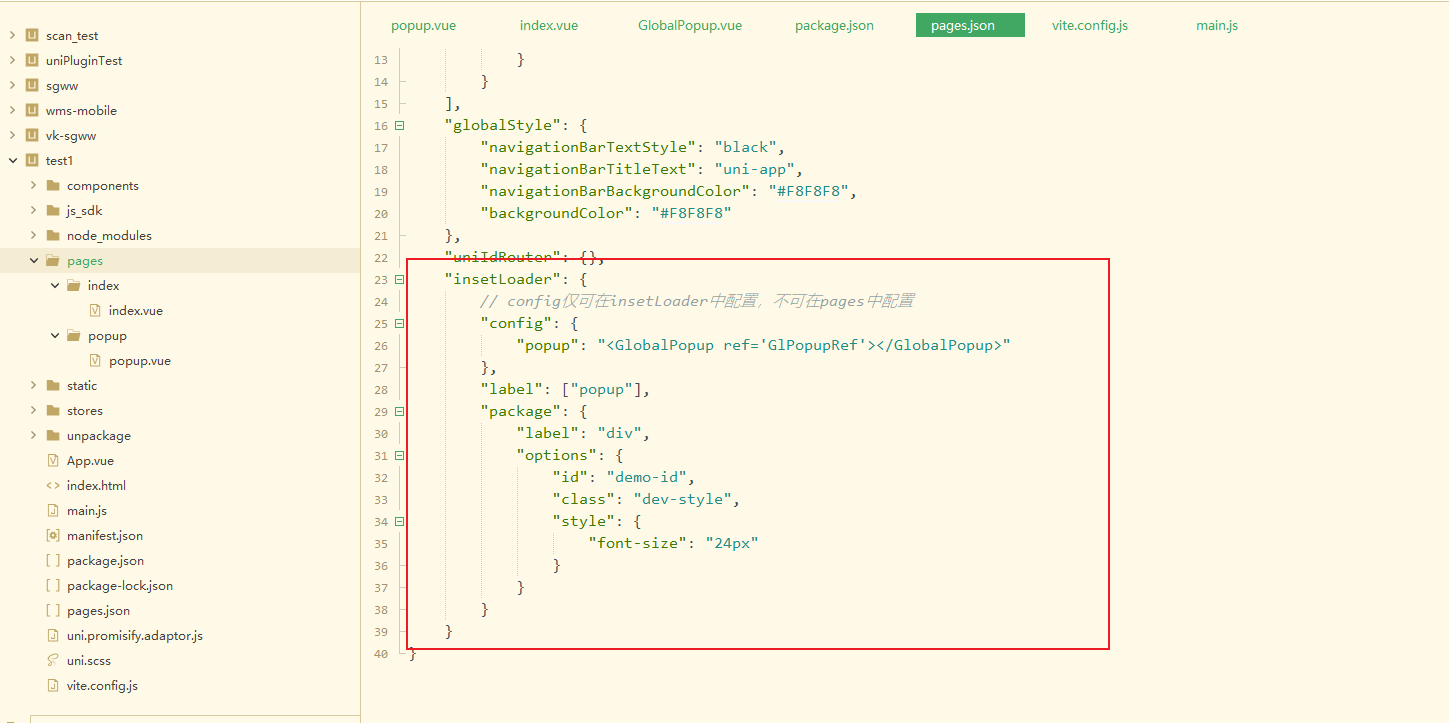Collapse the pages folder
Image resolution: width=1449 pixels, height=723 pixels.
[34, 261]
